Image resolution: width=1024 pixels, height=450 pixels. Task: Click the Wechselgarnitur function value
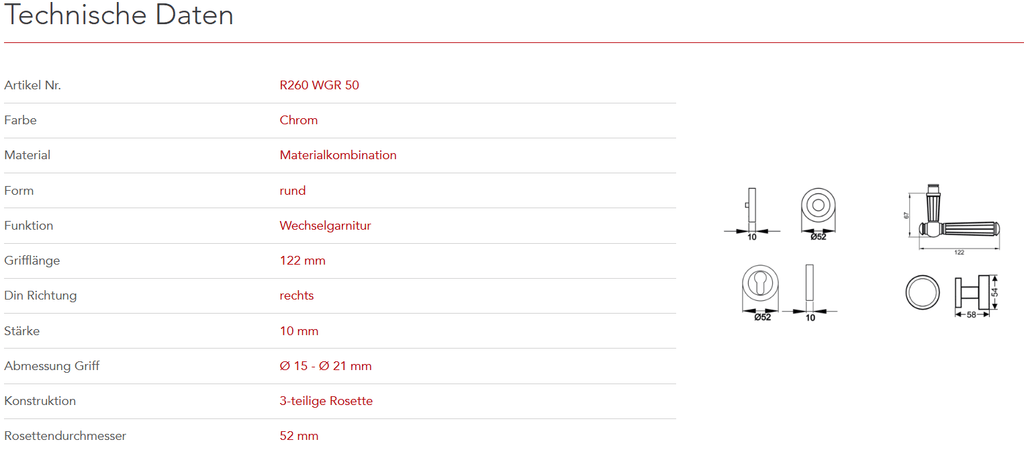coord(325,225)
